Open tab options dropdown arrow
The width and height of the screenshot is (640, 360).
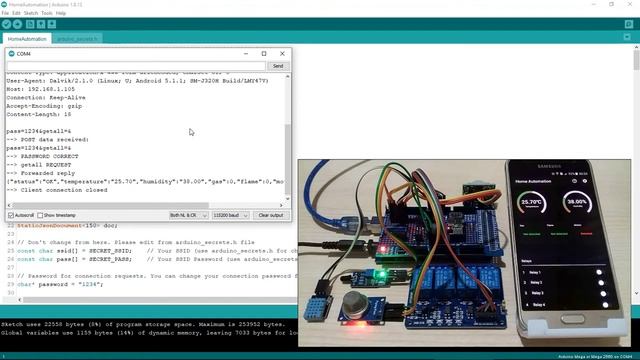click(627, 37)
